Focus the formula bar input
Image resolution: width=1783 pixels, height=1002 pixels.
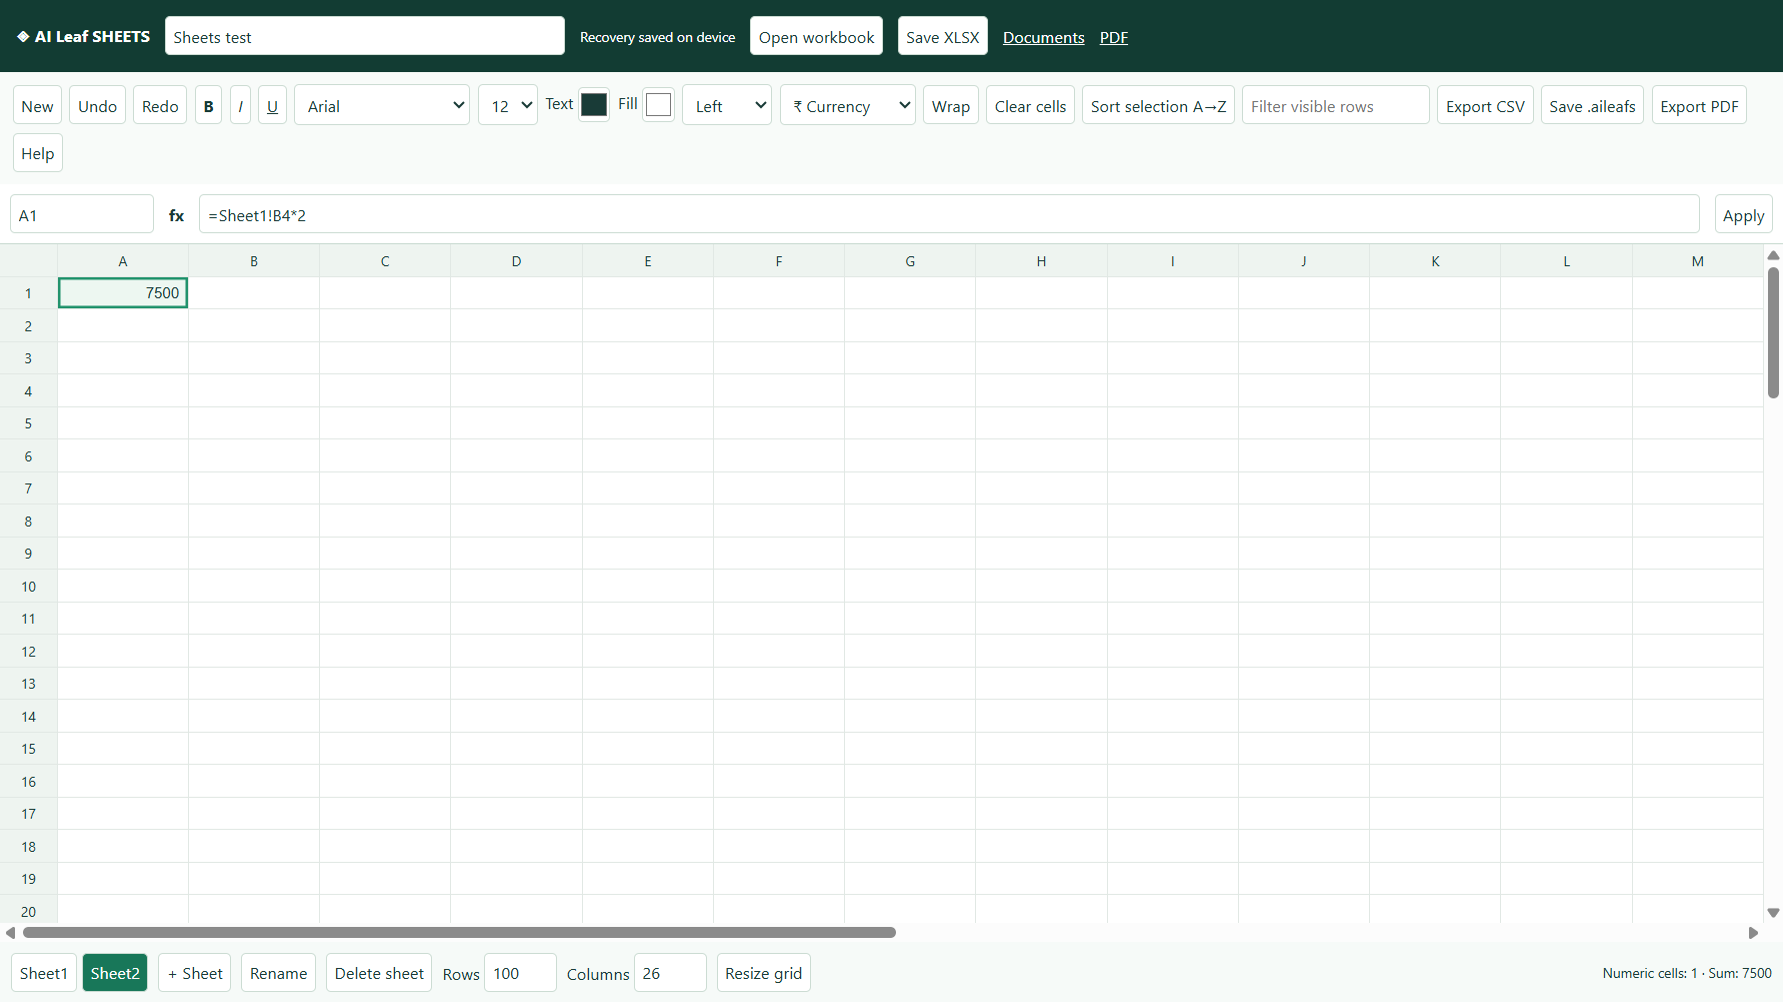point(949,214)
